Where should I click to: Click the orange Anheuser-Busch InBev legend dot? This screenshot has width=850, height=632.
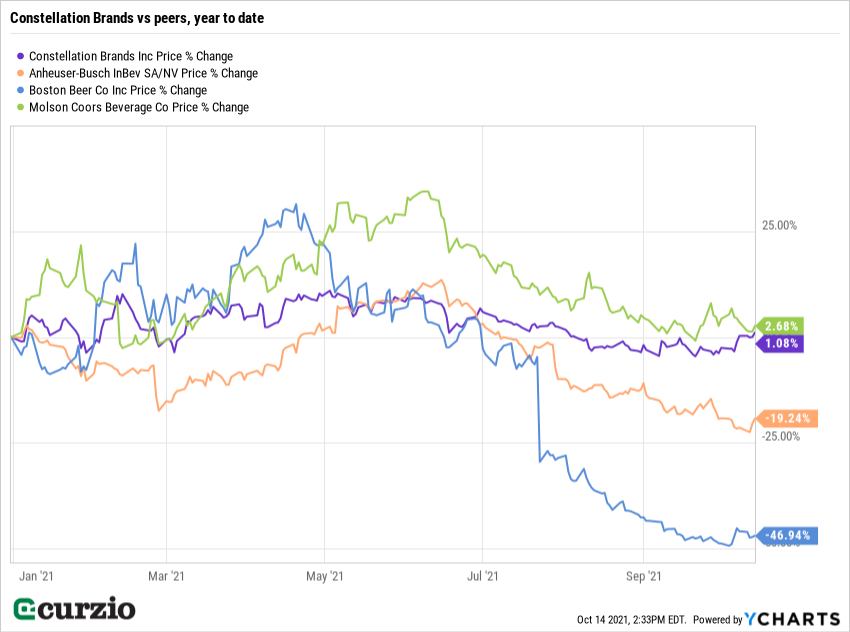22,73
